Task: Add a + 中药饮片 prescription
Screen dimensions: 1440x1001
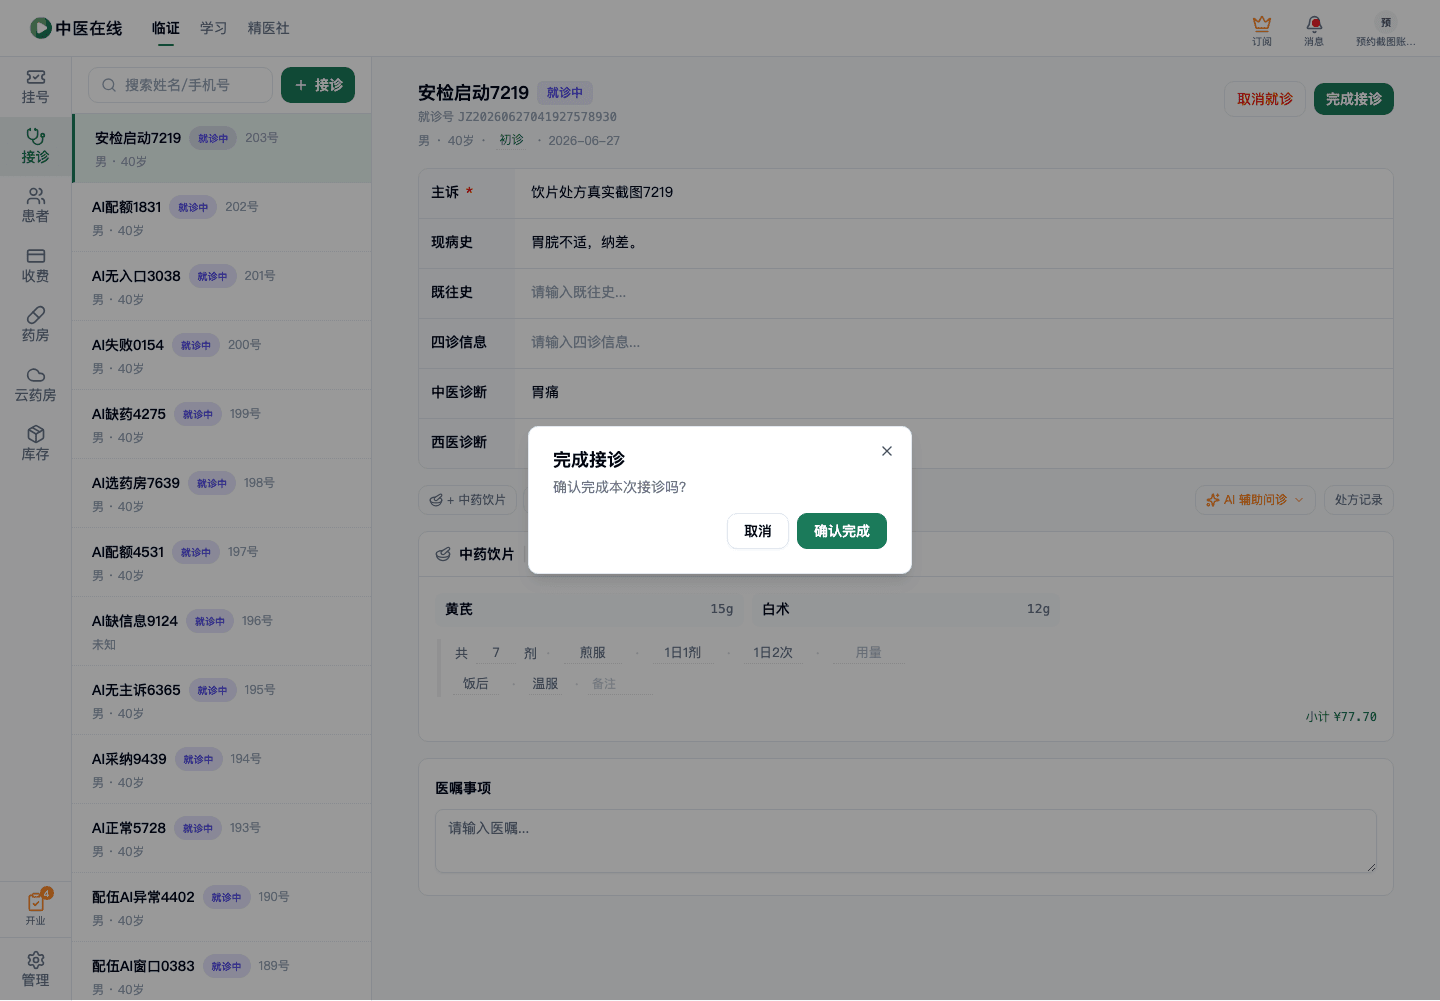Action: pos(468,500)
